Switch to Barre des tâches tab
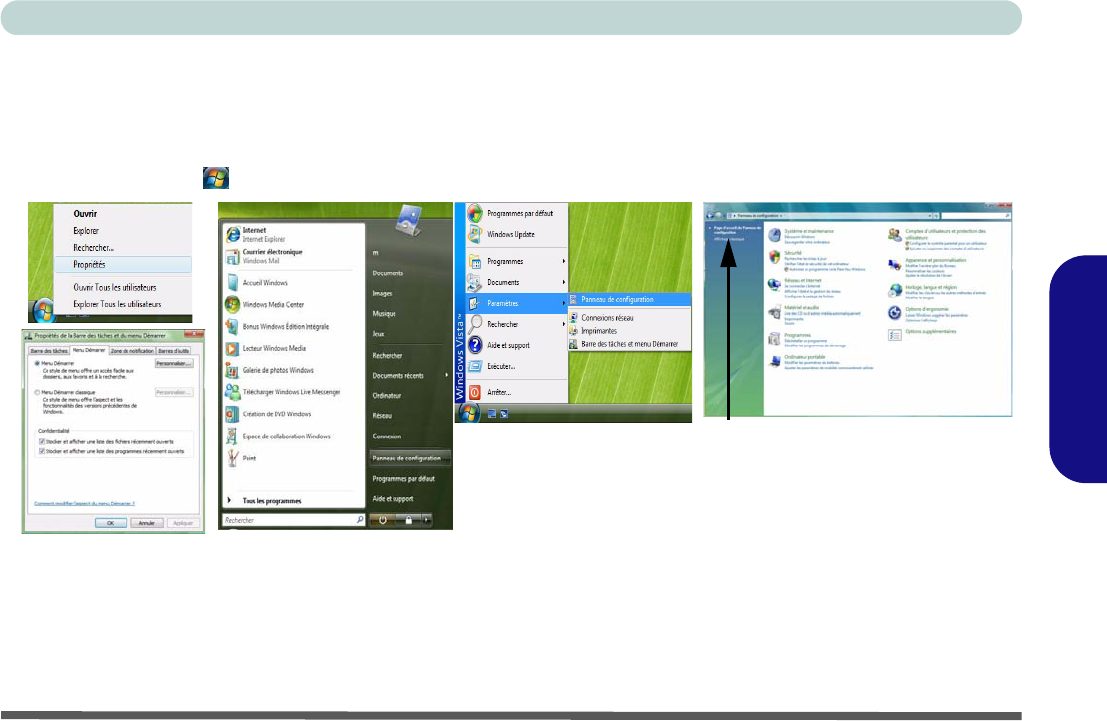 pyautogui.click(x=49, y=351)
